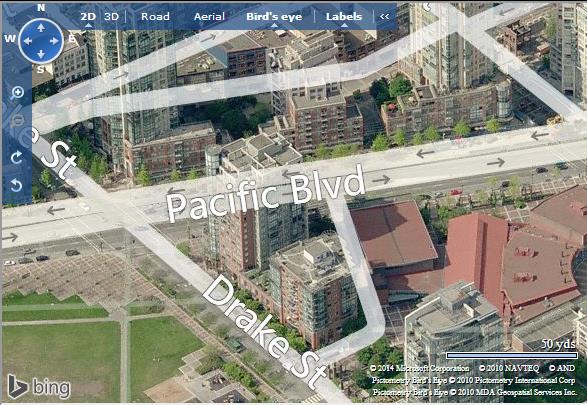Zoom in with the magnifier plus icon
This screenshot has height=405, width=587.
17,93
